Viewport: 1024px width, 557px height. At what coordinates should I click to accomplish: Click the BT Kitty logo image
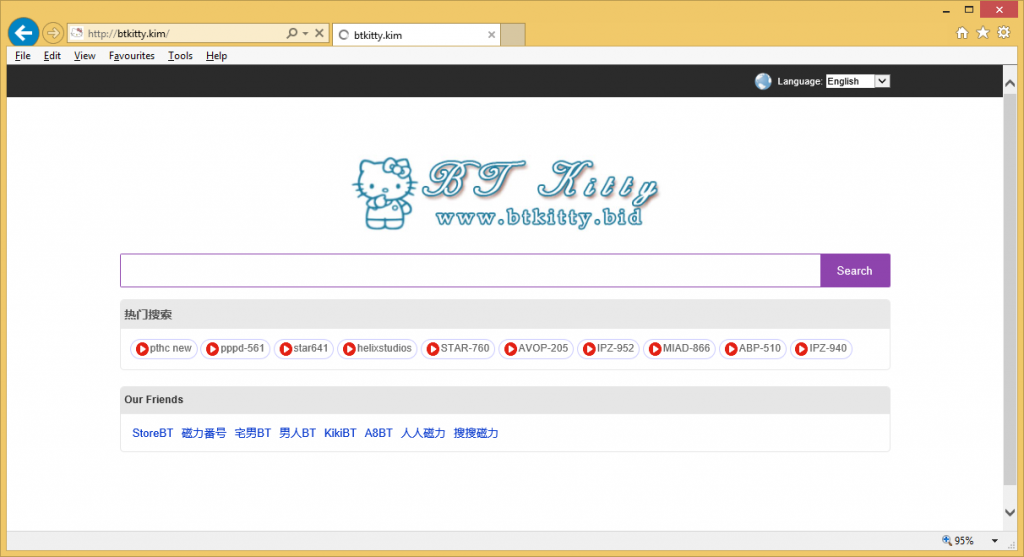click(505, 193)
